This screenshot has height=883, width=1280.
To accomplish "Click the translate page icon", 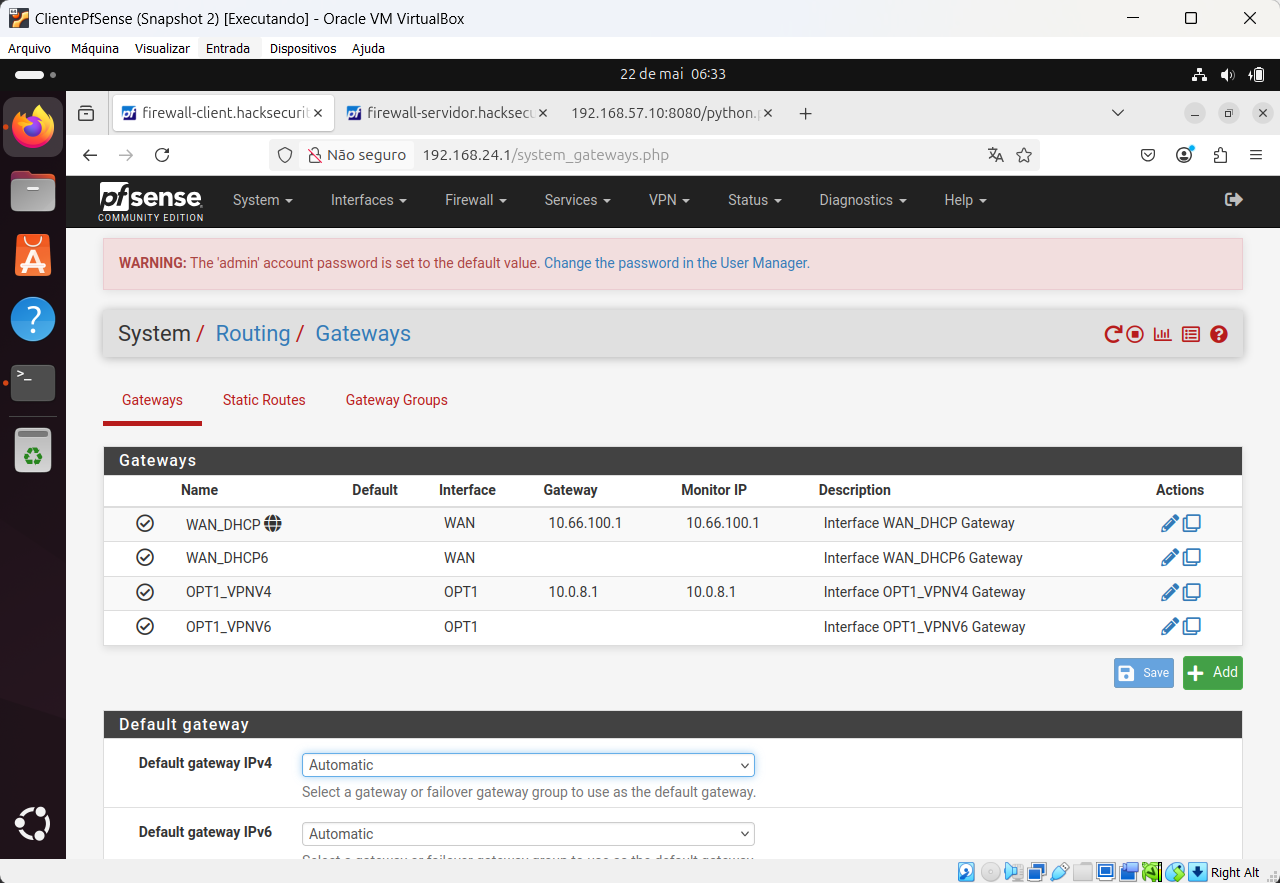I will point(995,155).
